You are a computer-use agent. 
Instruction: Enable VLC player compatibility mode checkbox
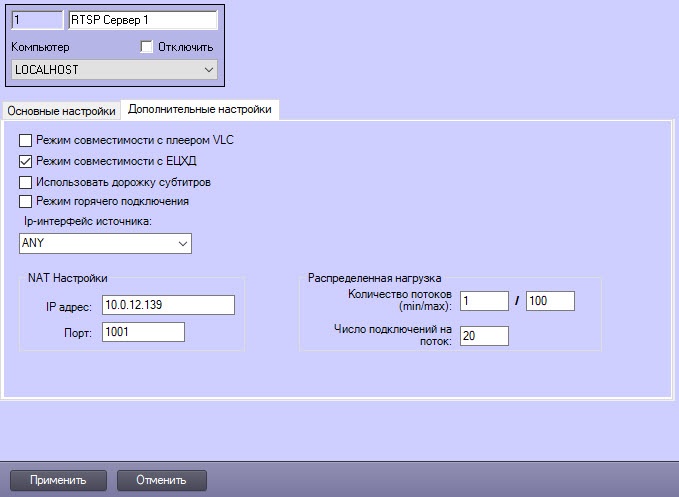click(25, 140)
